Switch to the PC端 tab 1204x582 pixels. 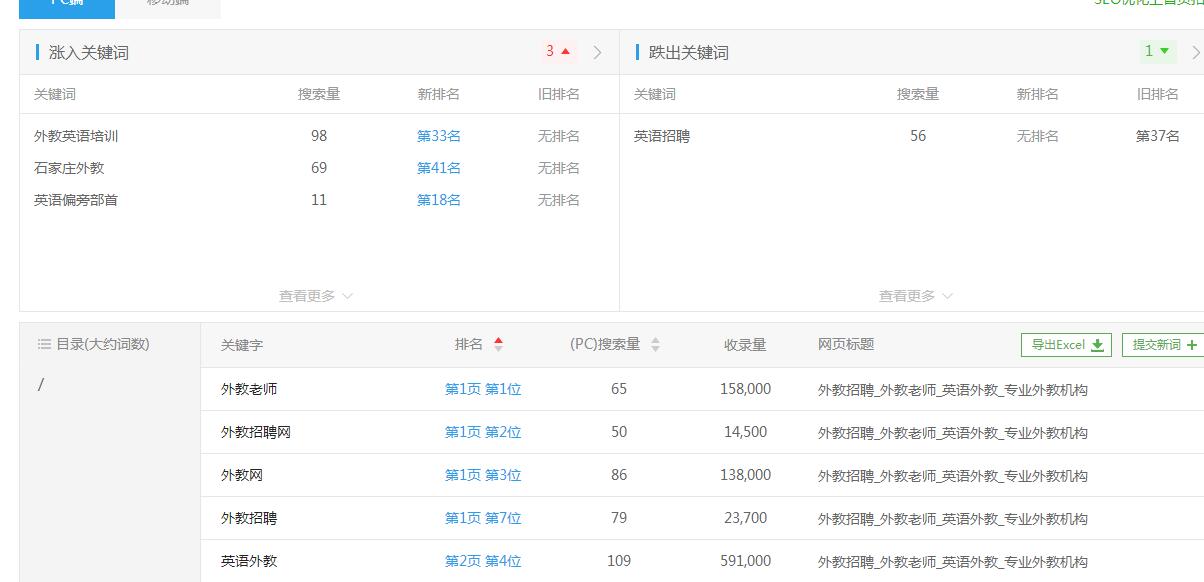point(67,5)
